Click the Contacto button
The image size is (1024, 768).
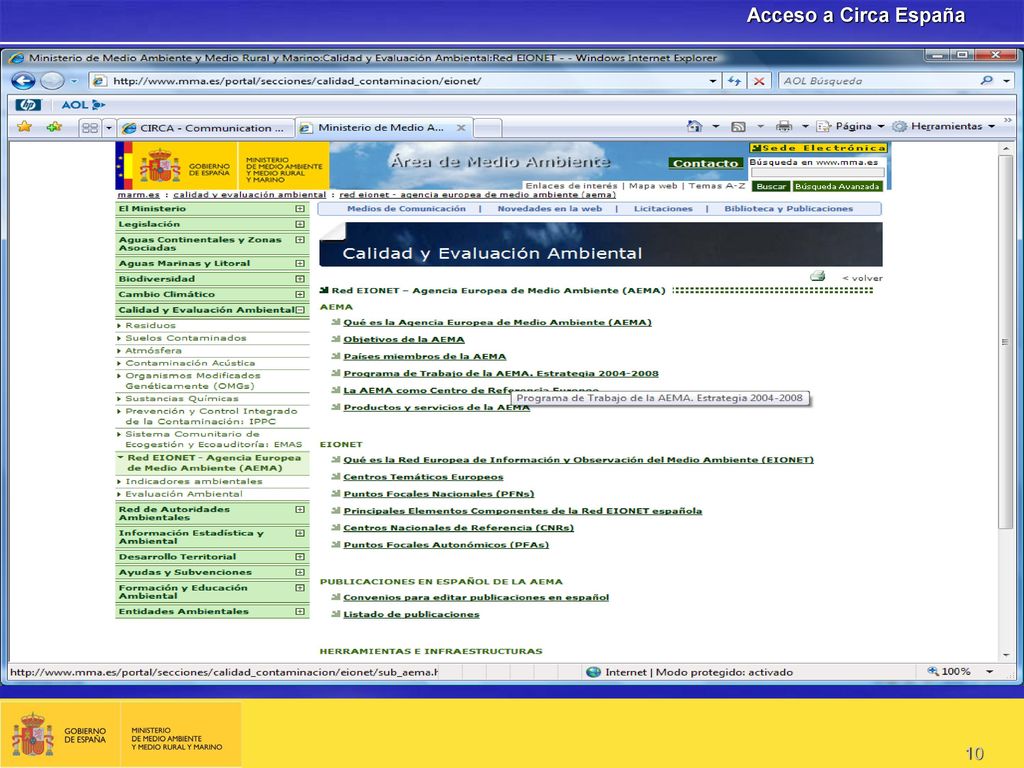point(705,163)
